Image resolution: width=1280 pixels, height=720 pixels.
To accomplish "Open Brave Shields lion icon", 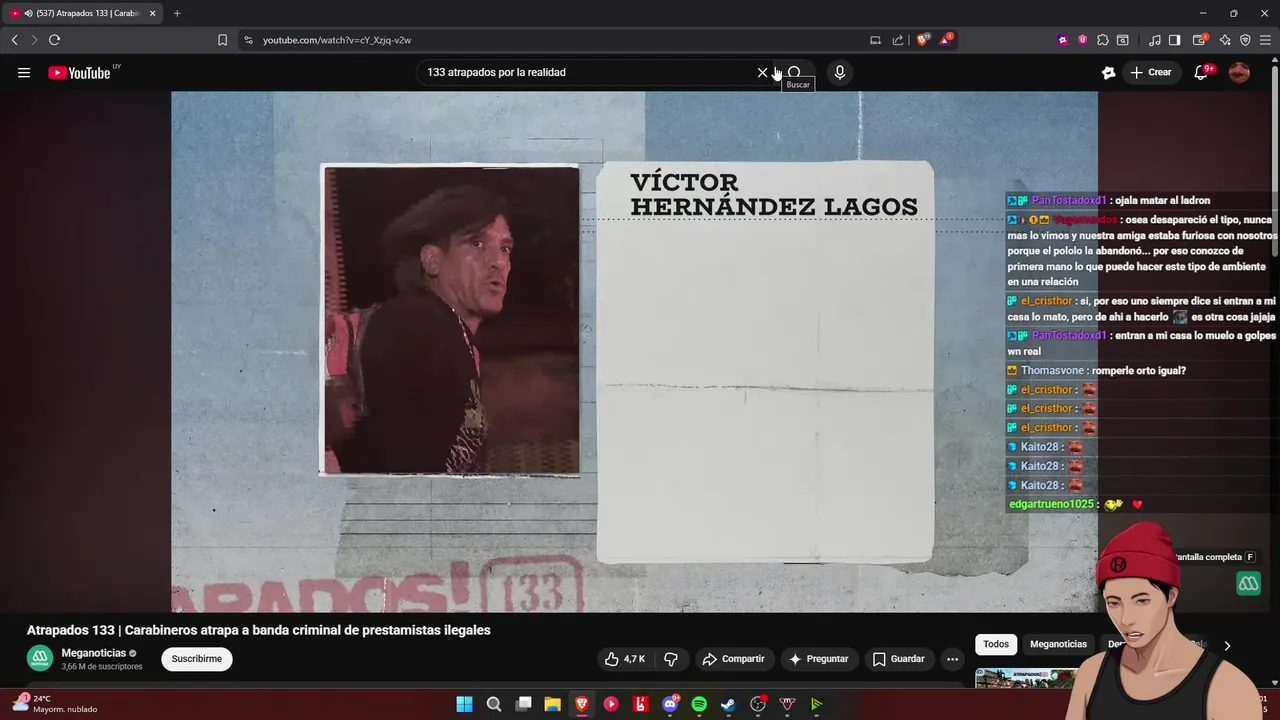I will click(x=922, y=40).
